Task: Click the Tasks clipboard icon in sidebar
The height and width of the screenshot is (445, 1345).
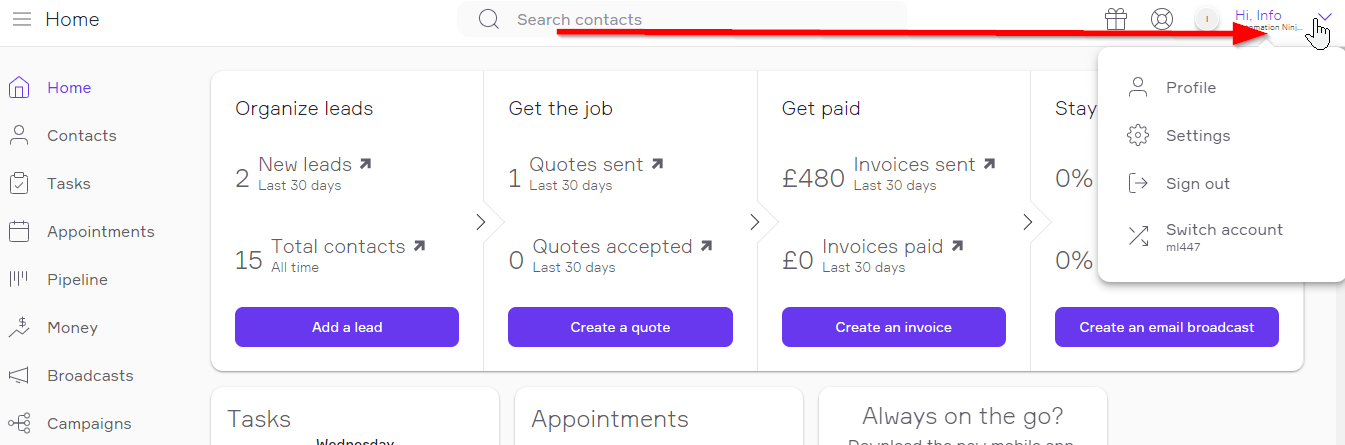Action: click(x=19, y=184)
